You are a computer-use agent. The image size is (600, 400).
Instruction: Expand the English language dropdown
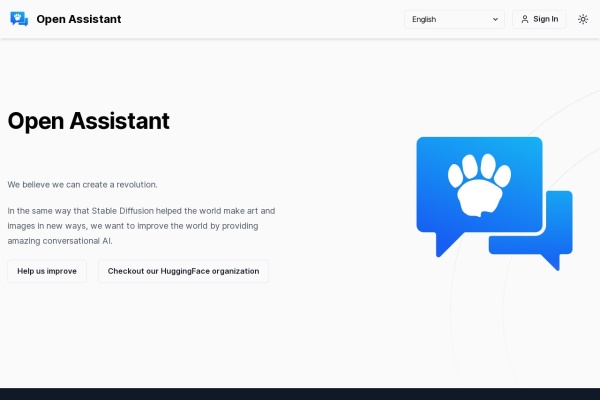click(x=454, y=19)
